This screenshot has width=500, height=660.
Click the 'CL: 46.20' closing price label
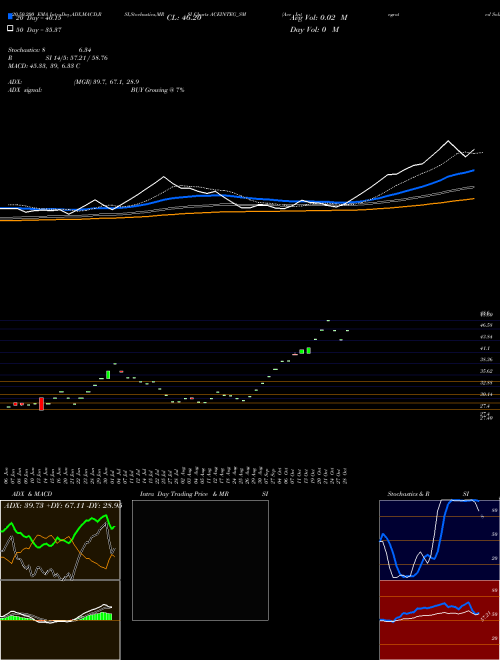click(x=184, y=18)
